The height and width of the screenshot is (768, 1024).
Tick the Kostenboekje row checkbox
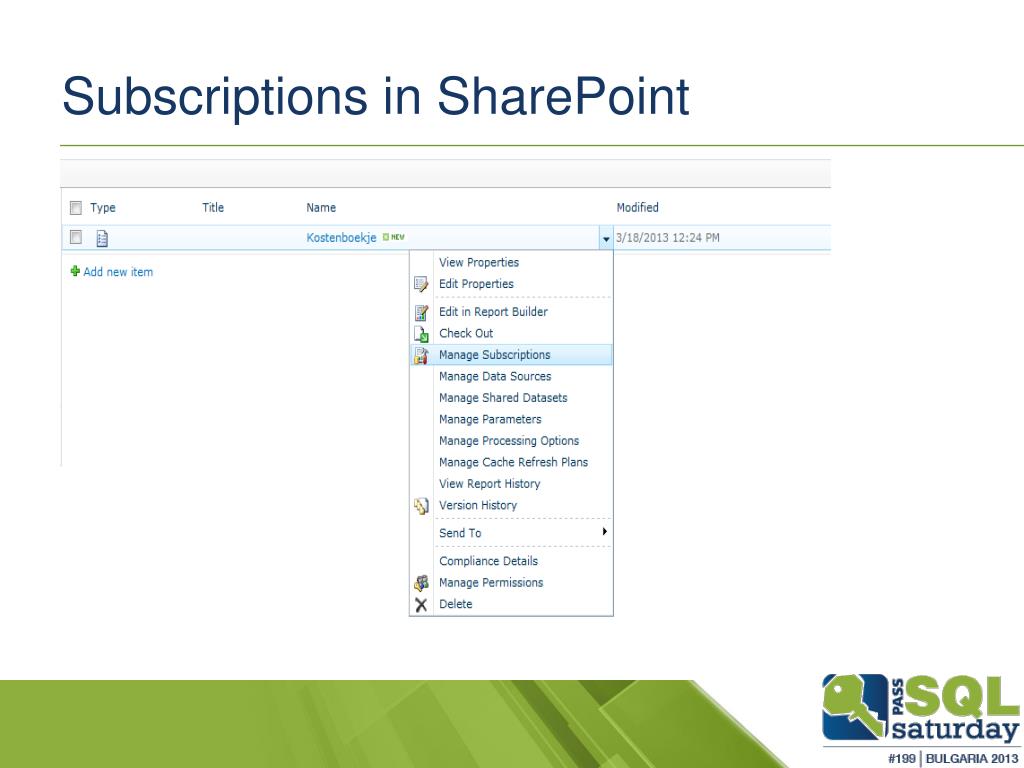(x=76, y=237)
